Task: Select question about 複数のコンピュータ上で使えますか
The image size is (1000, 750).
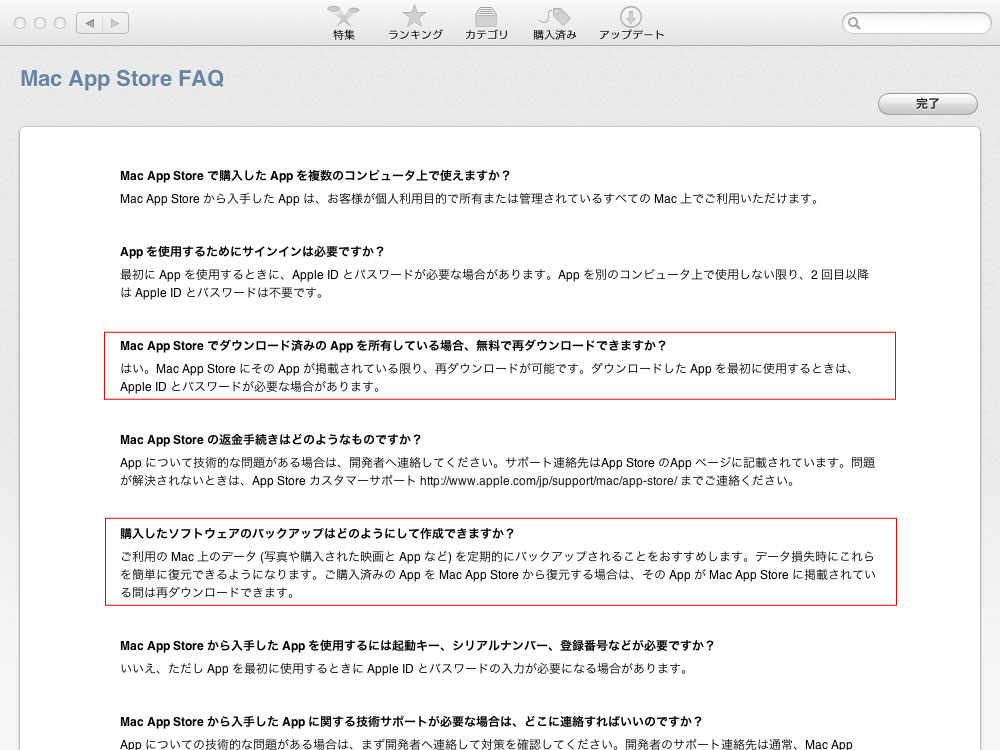Action: point(315,175)
